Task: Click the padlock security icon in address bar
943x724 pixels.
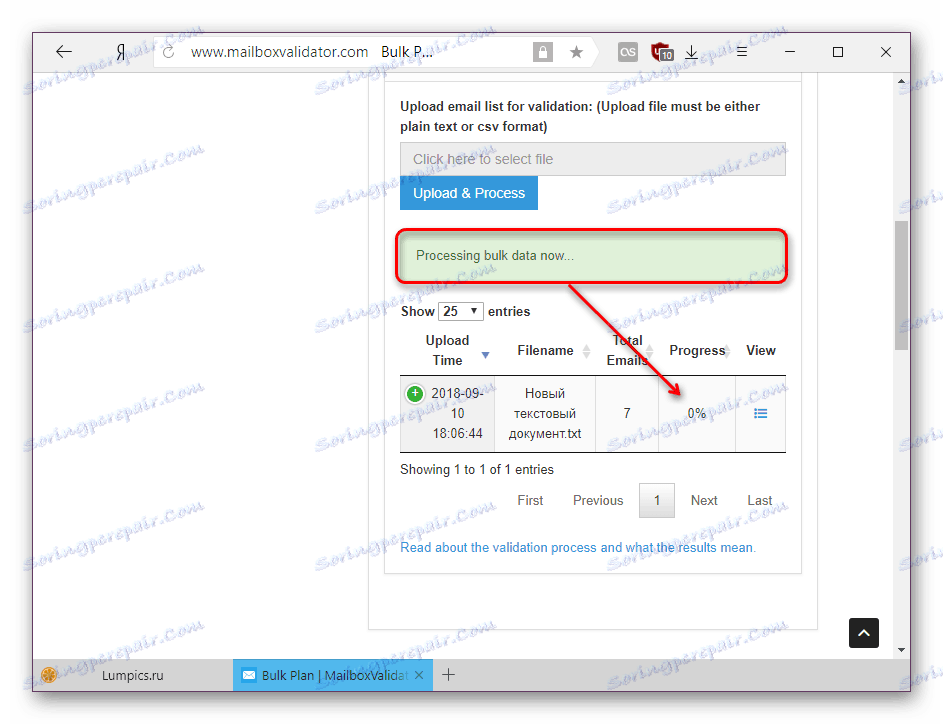Action: click(542, 51)
